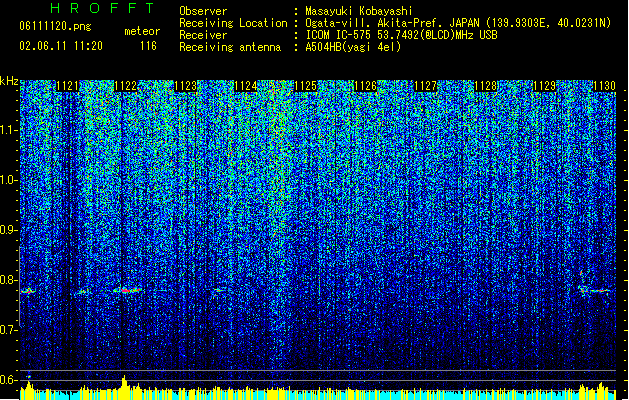This screenshot has height=400, width=629.
Task: Click the Receiving Location value text
Action: 458,23
